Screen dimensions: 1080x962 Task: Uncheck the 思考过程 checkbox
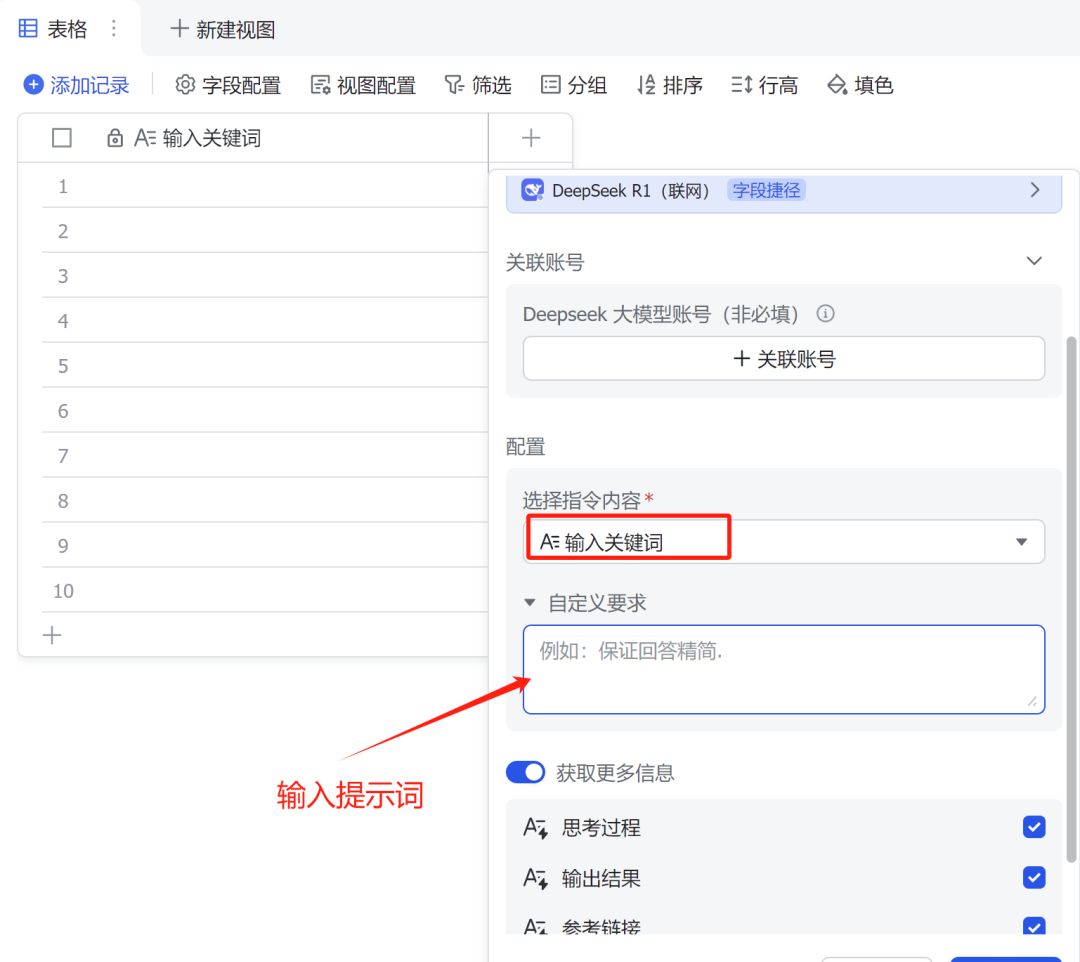point(1034,827)
